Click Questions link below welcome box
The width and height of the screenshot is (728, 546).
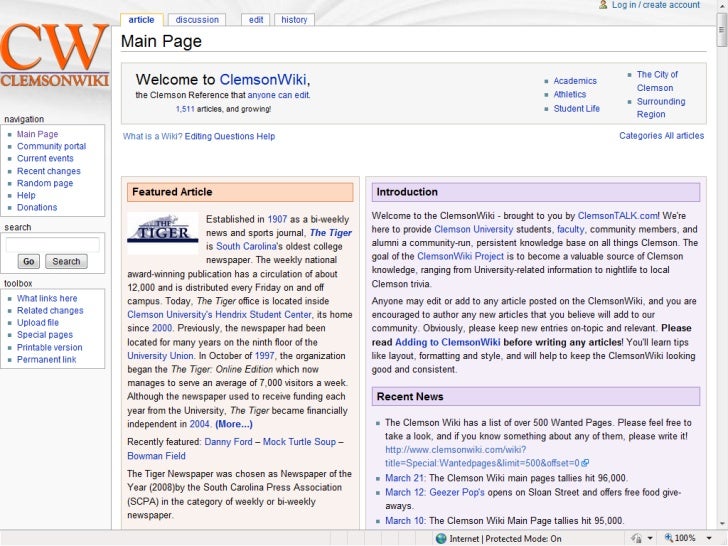(234, 136)
